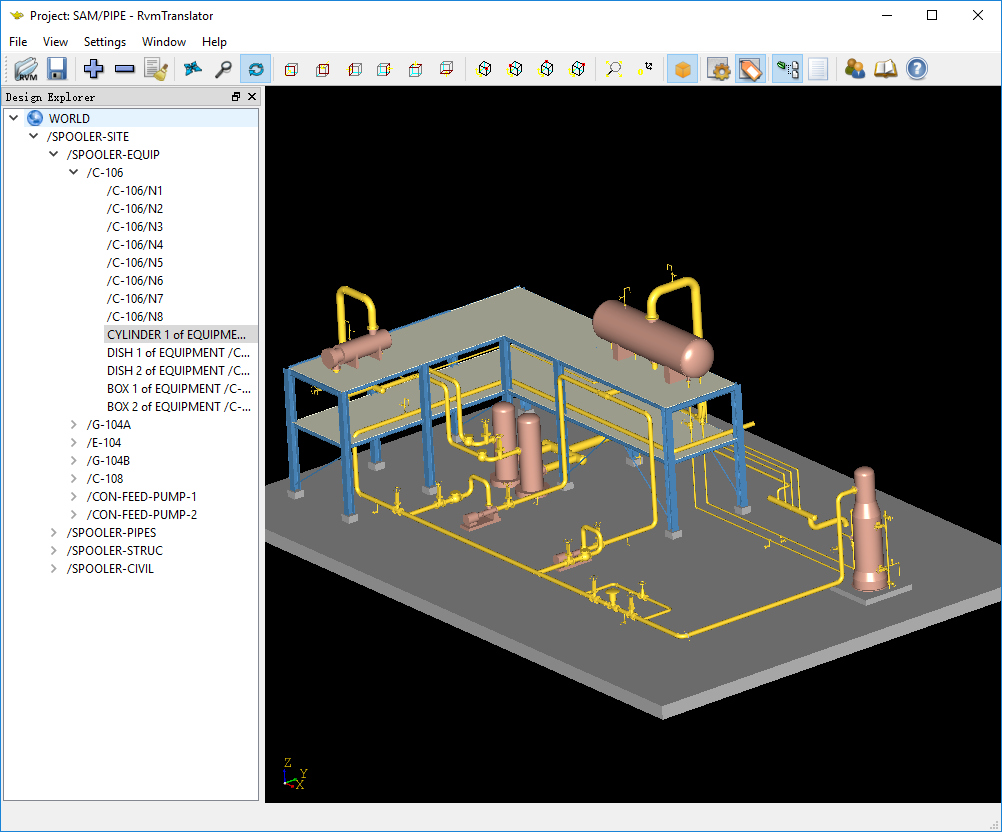Click the magnifying glass search icon
The width and height of the screenshot is (1002, 832).
click(224, 69)
